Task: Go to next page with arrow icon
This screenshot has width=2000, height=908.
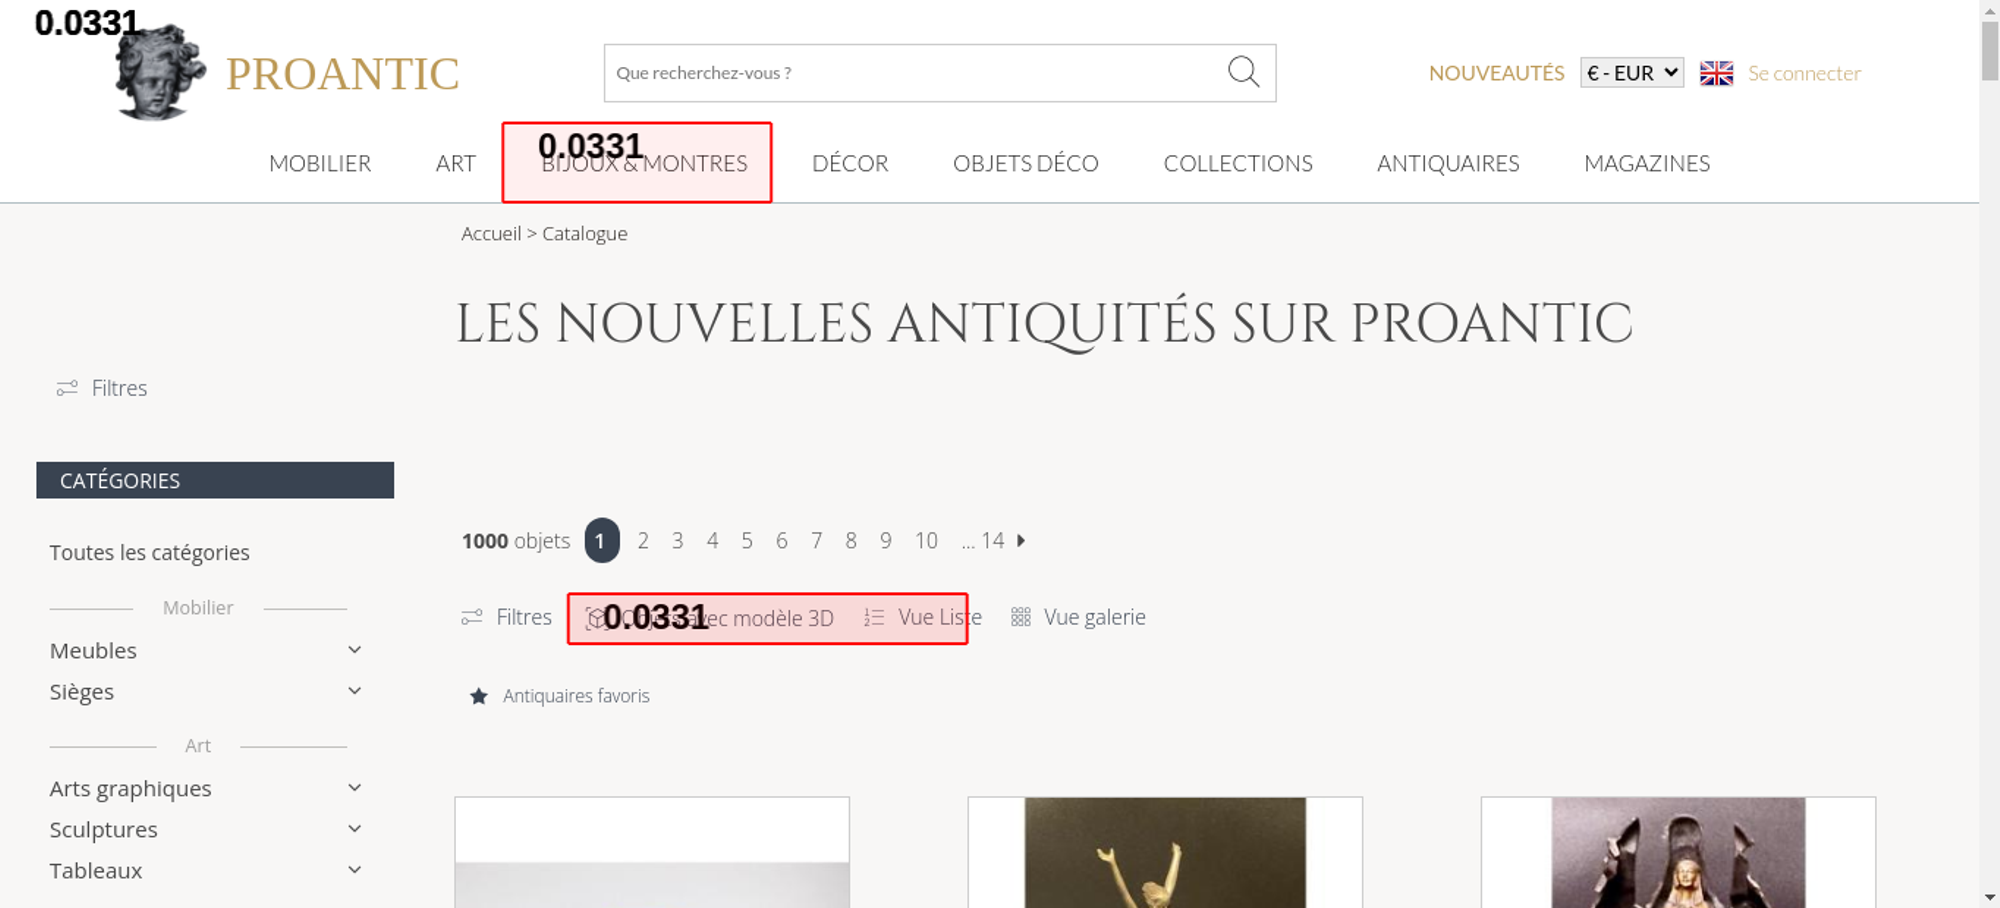Action: coord(1021,540)
